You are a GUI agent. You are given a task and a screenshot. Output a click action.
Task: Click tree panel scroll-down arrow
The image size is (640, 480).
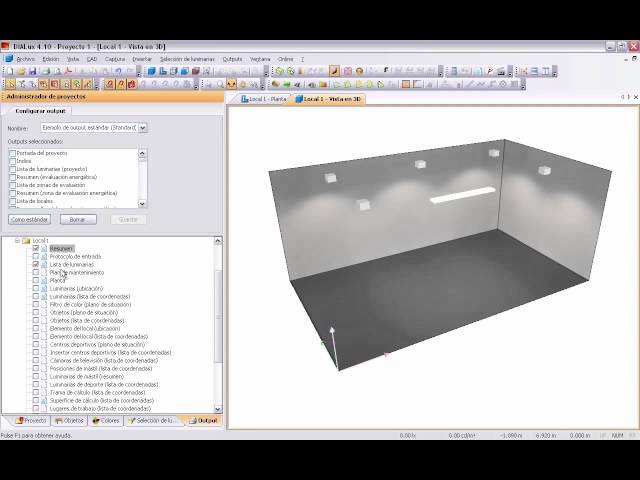click(x=218, y=409)
